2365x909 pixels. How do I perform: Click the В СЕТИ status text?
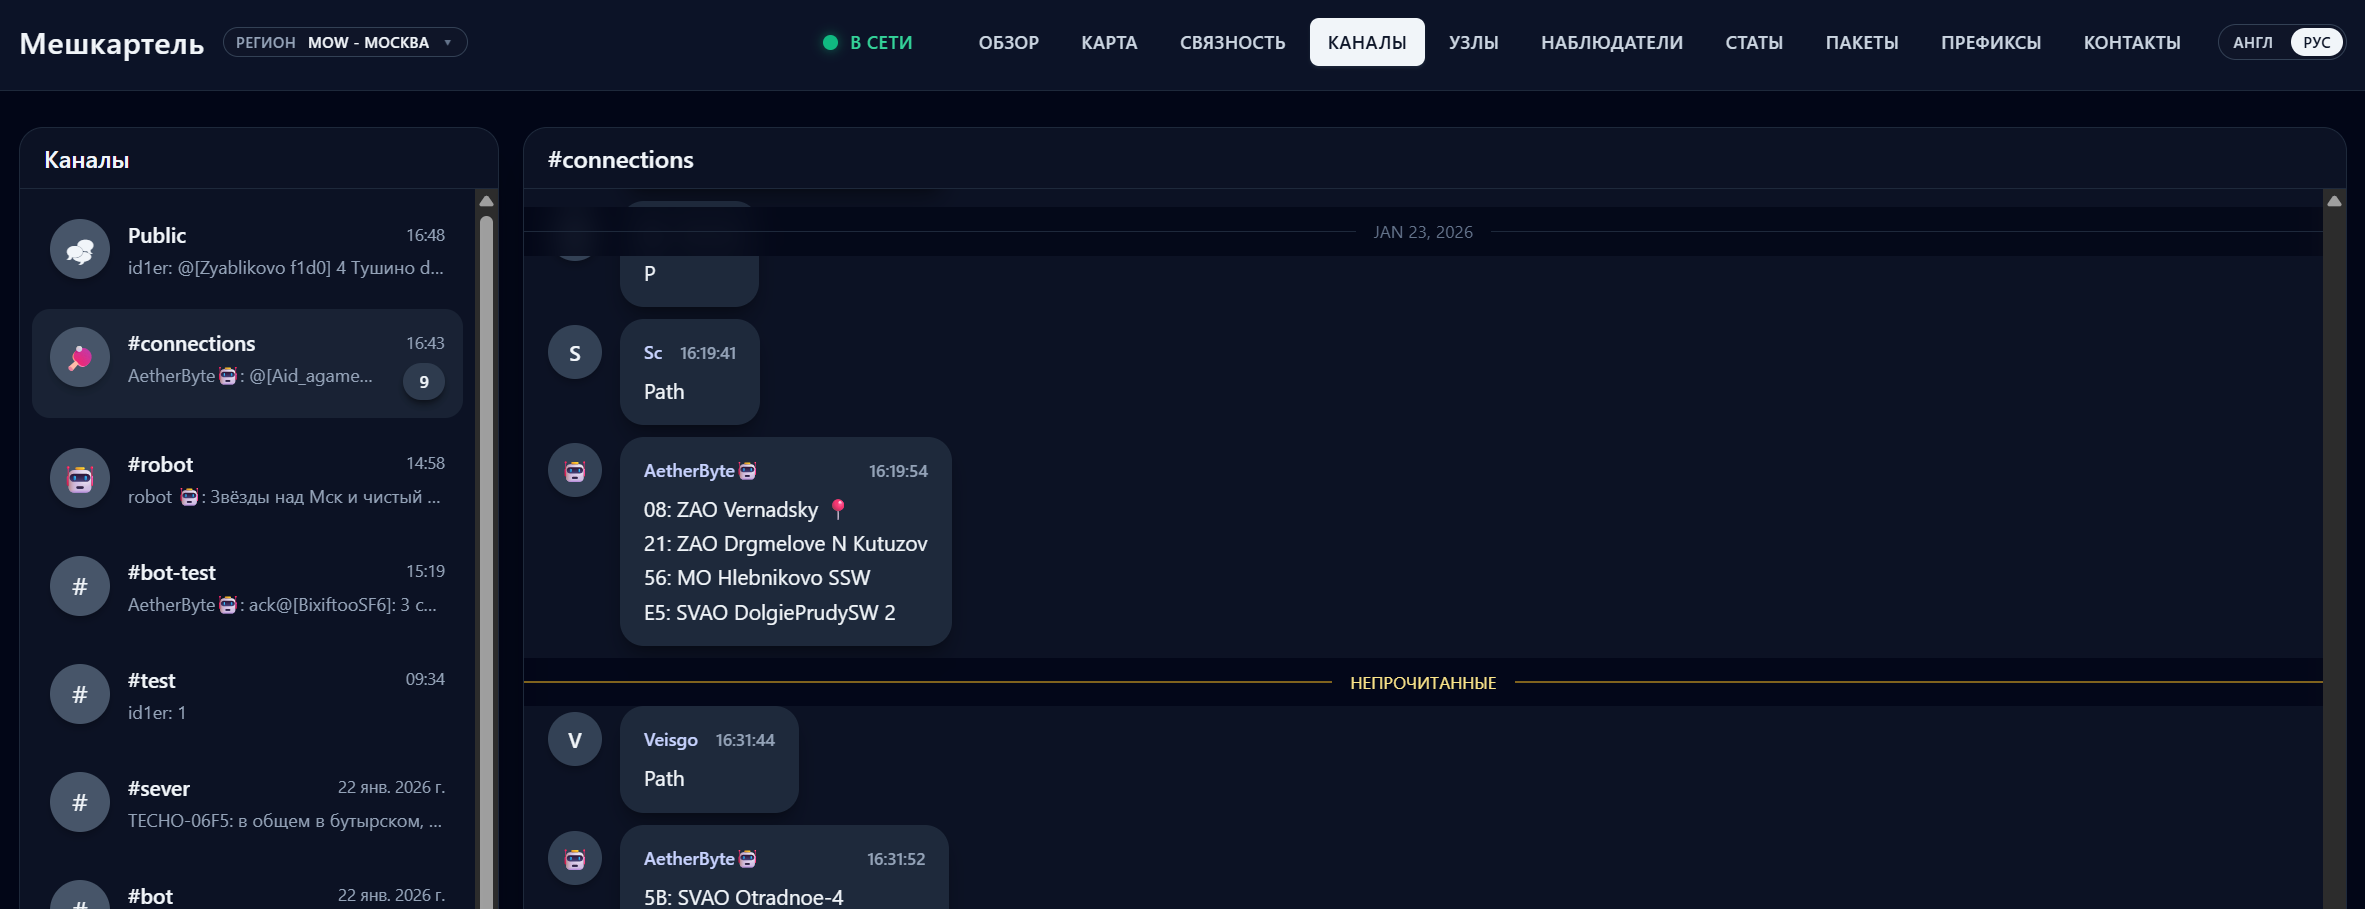coord(881,43)
